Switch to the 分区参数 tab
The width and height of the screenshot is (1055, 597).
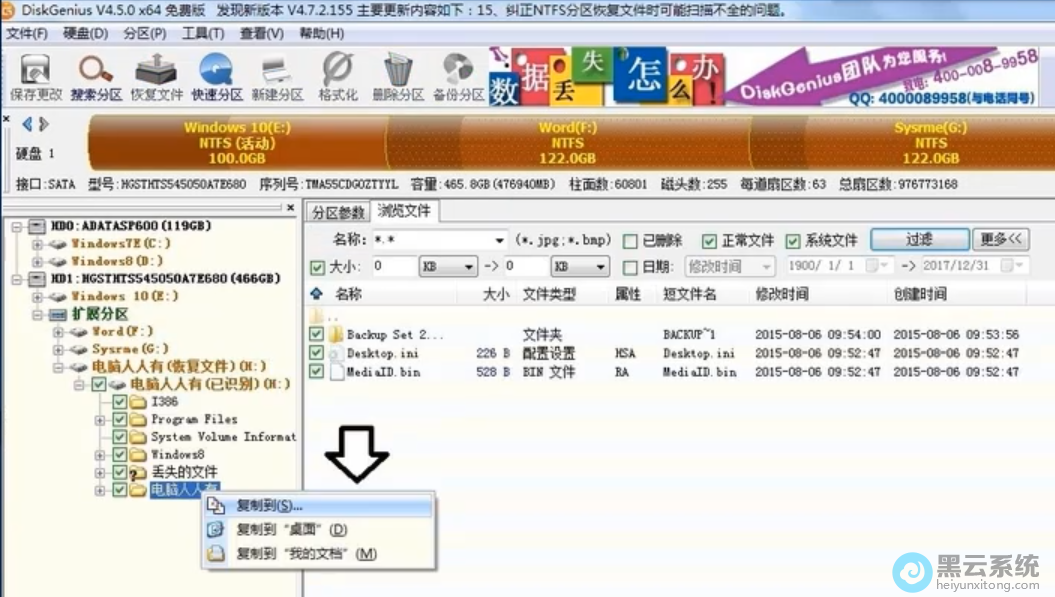point(337,212)
